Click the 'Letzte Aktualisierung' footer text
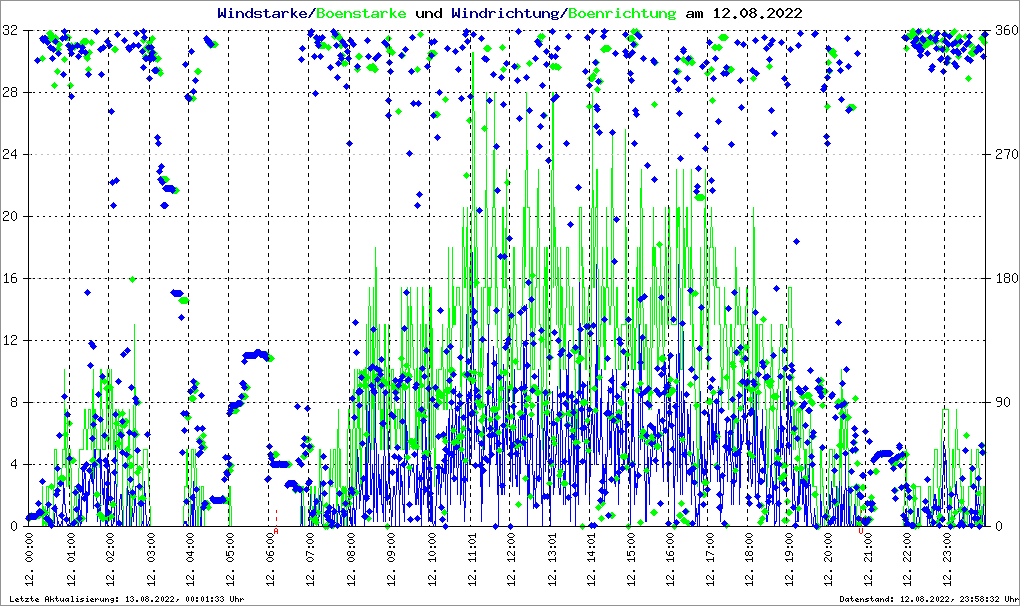1020x606 pixels. [x=125, y=599]
